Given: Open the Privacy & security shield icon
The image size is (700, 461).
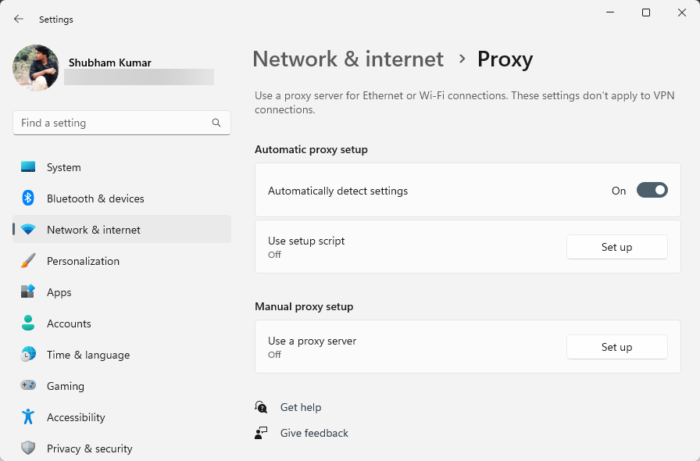Looking at the screenshot, I should (28, 448).
